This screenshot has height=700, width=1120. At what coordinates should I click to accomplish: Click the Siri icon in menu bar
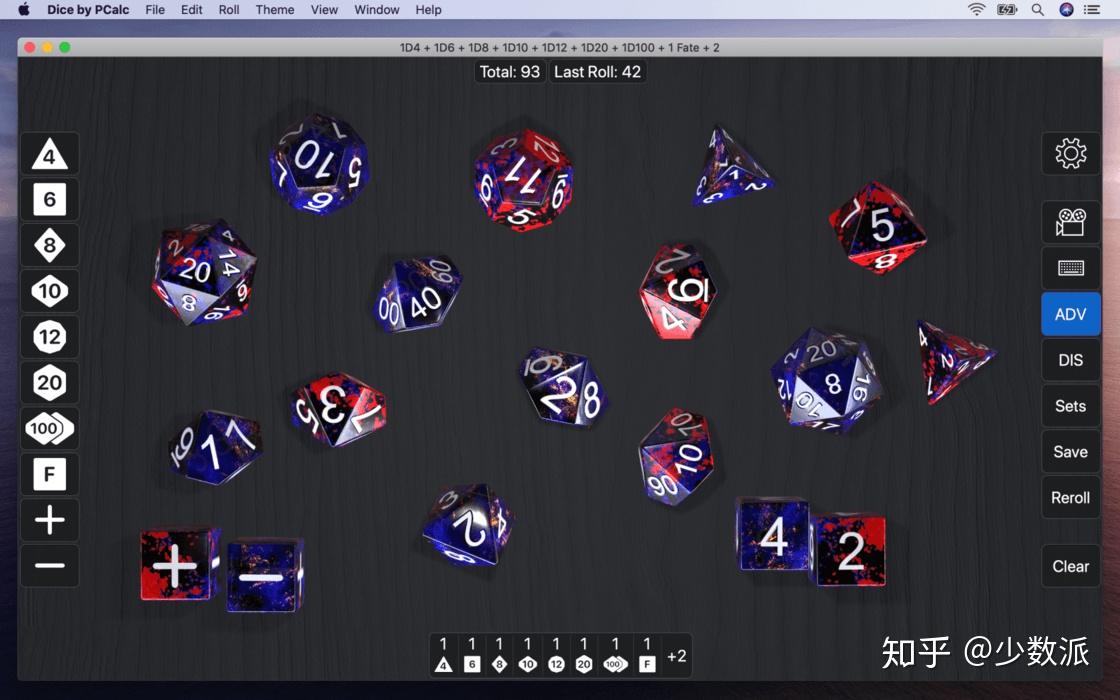click(1066, 9)
